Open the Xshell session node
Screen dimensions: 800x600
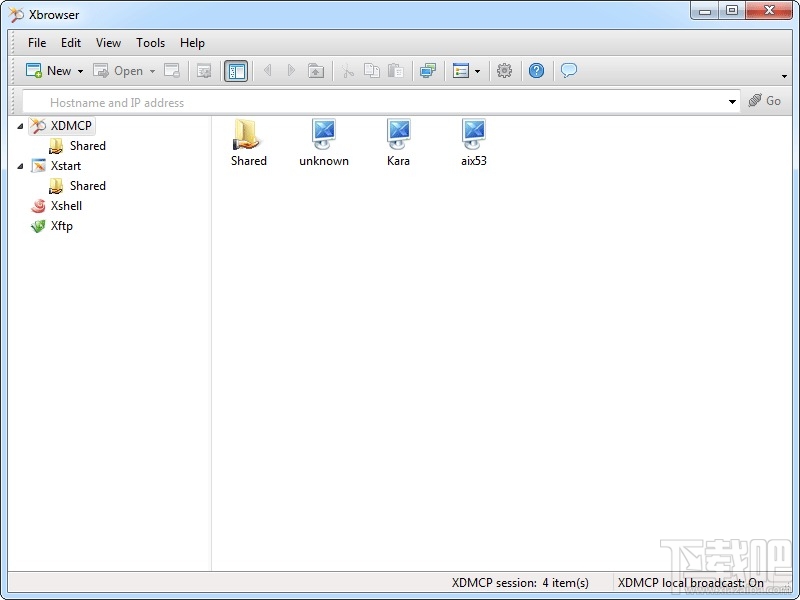coord(66,206)
